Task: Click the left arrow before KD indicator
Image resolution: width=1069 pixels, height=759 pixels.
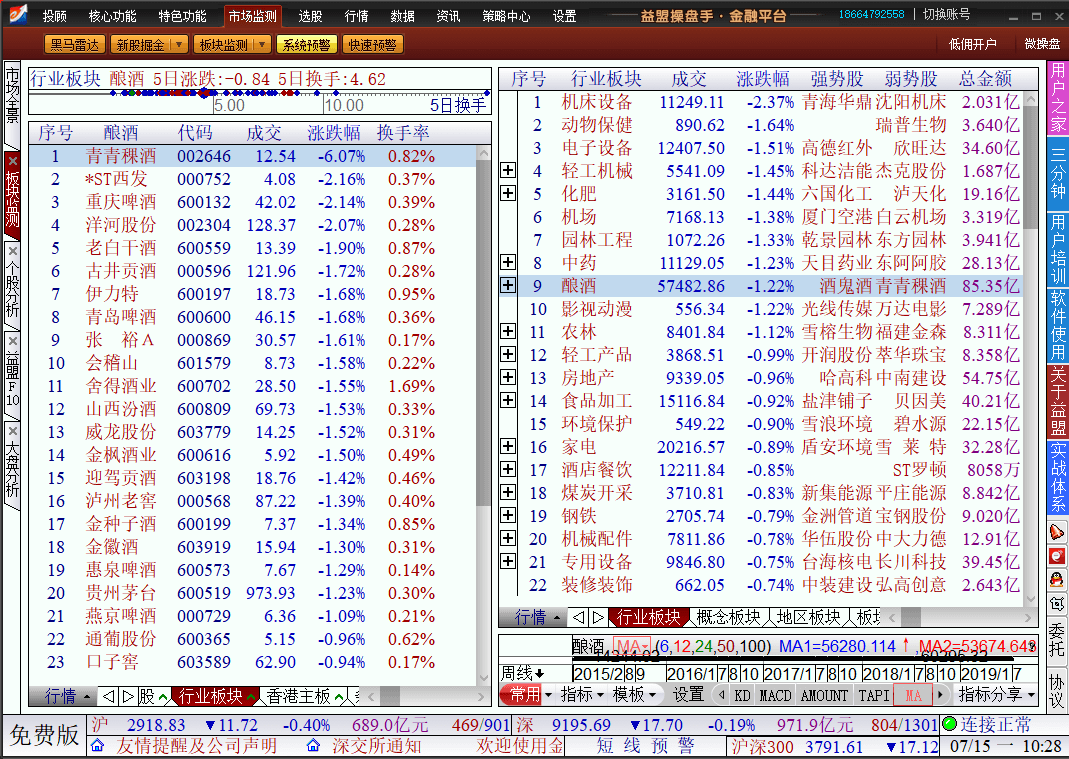Action: click(x=721, y=696)
